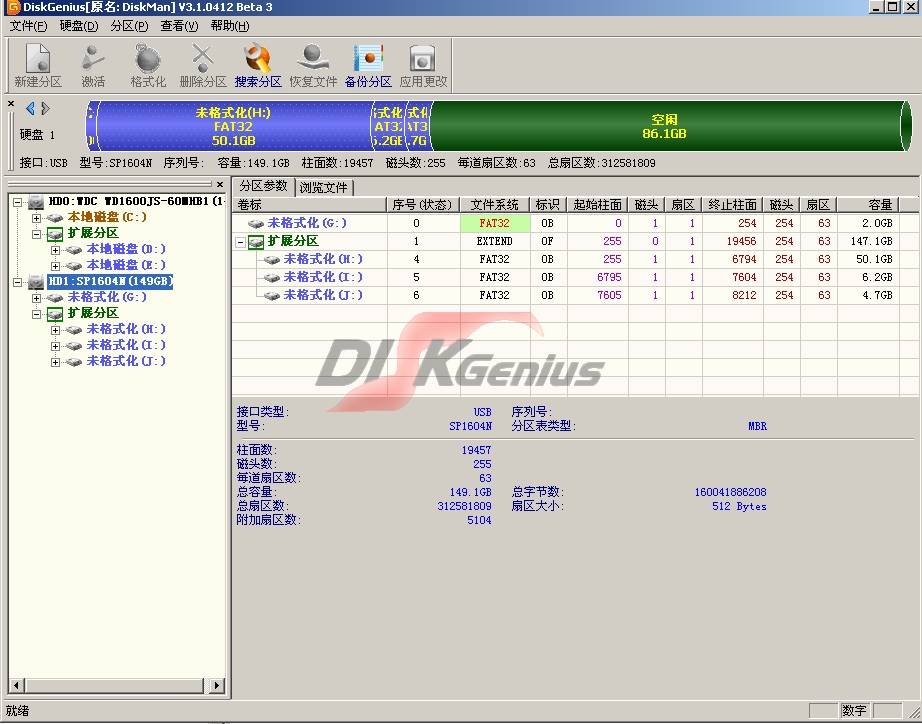
Task: Open the 分区(P) menu
Action: pos(129,26)
